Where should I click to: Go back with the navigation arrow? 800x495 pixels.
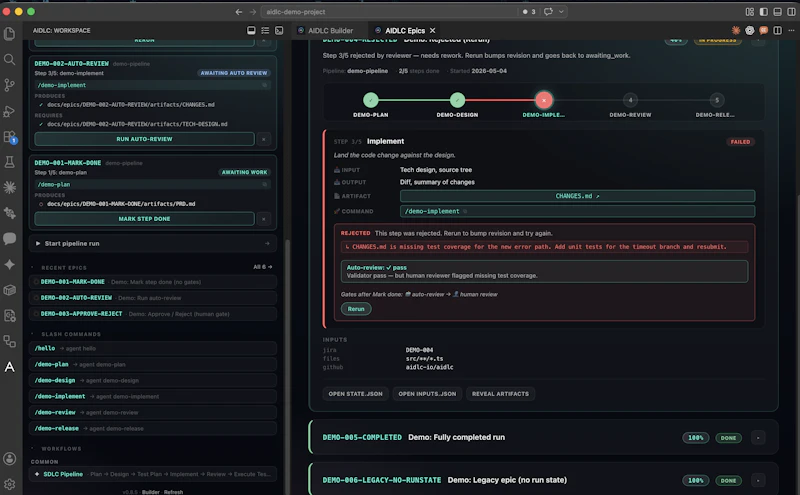pyautogui.click(x=239, y=12)
